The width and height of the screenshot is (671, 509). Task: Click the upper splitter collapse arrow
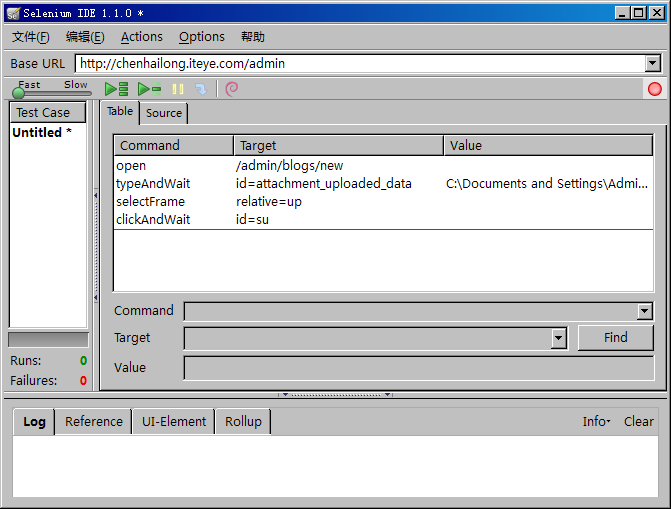click(x=96, y=196)
